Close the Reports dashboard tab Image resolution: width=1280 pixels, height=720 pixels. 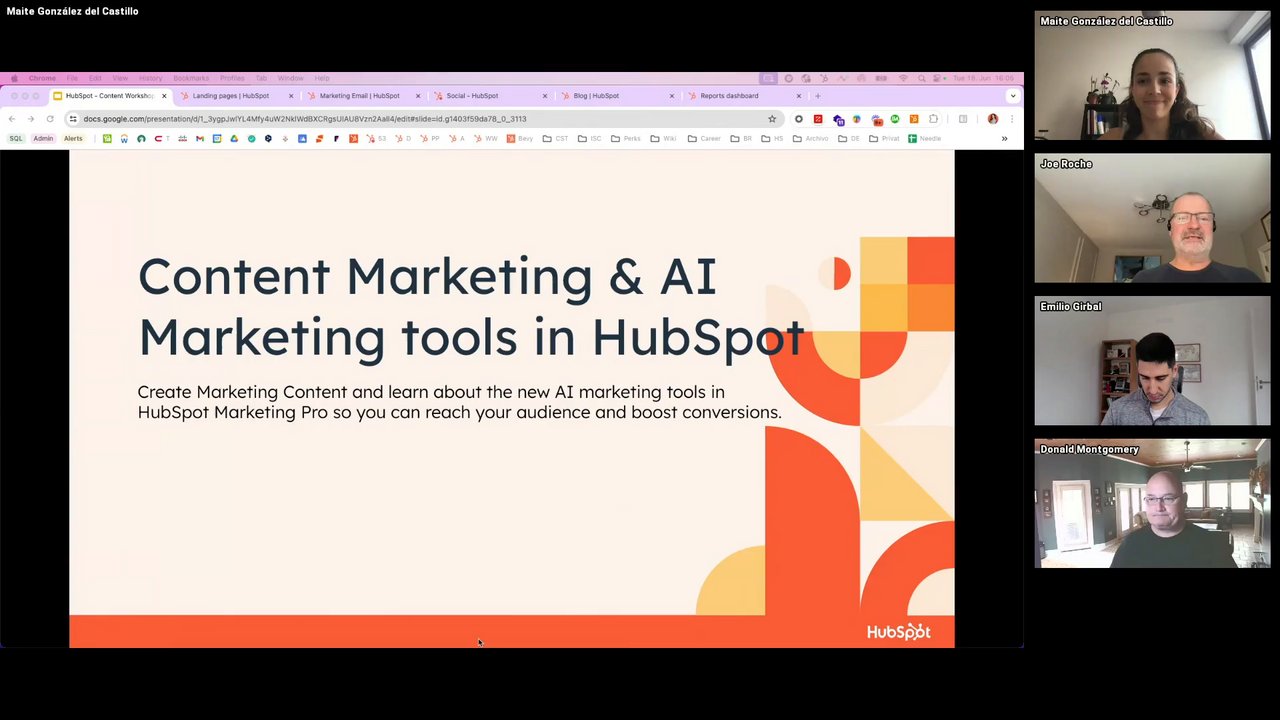click(x=798, y=96)
